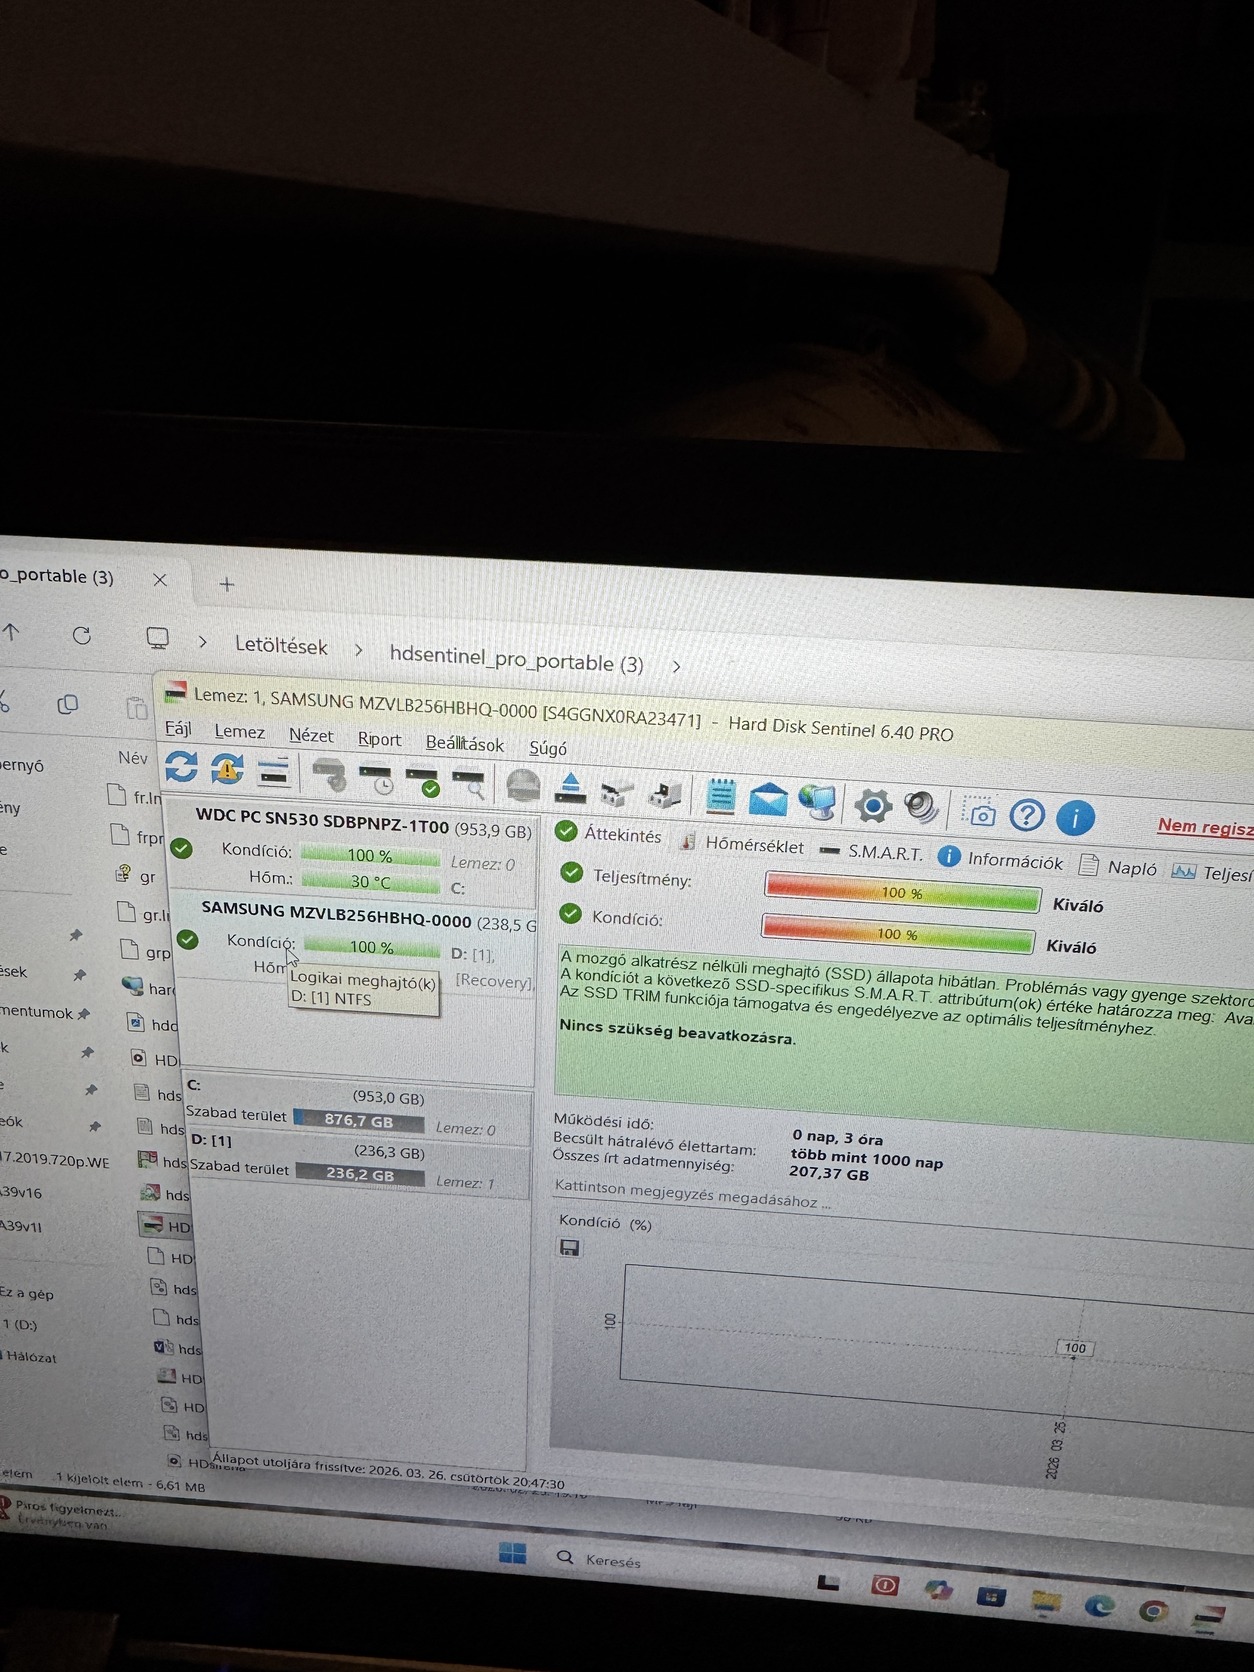
Task: Select the WDC PC SN530 disk entry
Action: [350, 849]
